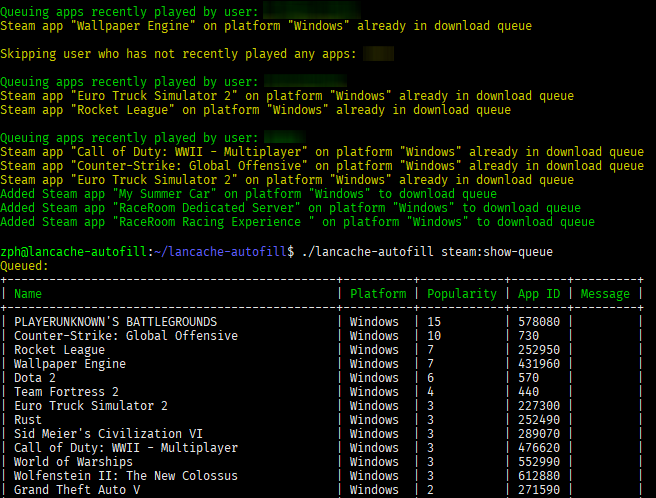Click popularity value 6 for Dota 2

click(430, 378)
